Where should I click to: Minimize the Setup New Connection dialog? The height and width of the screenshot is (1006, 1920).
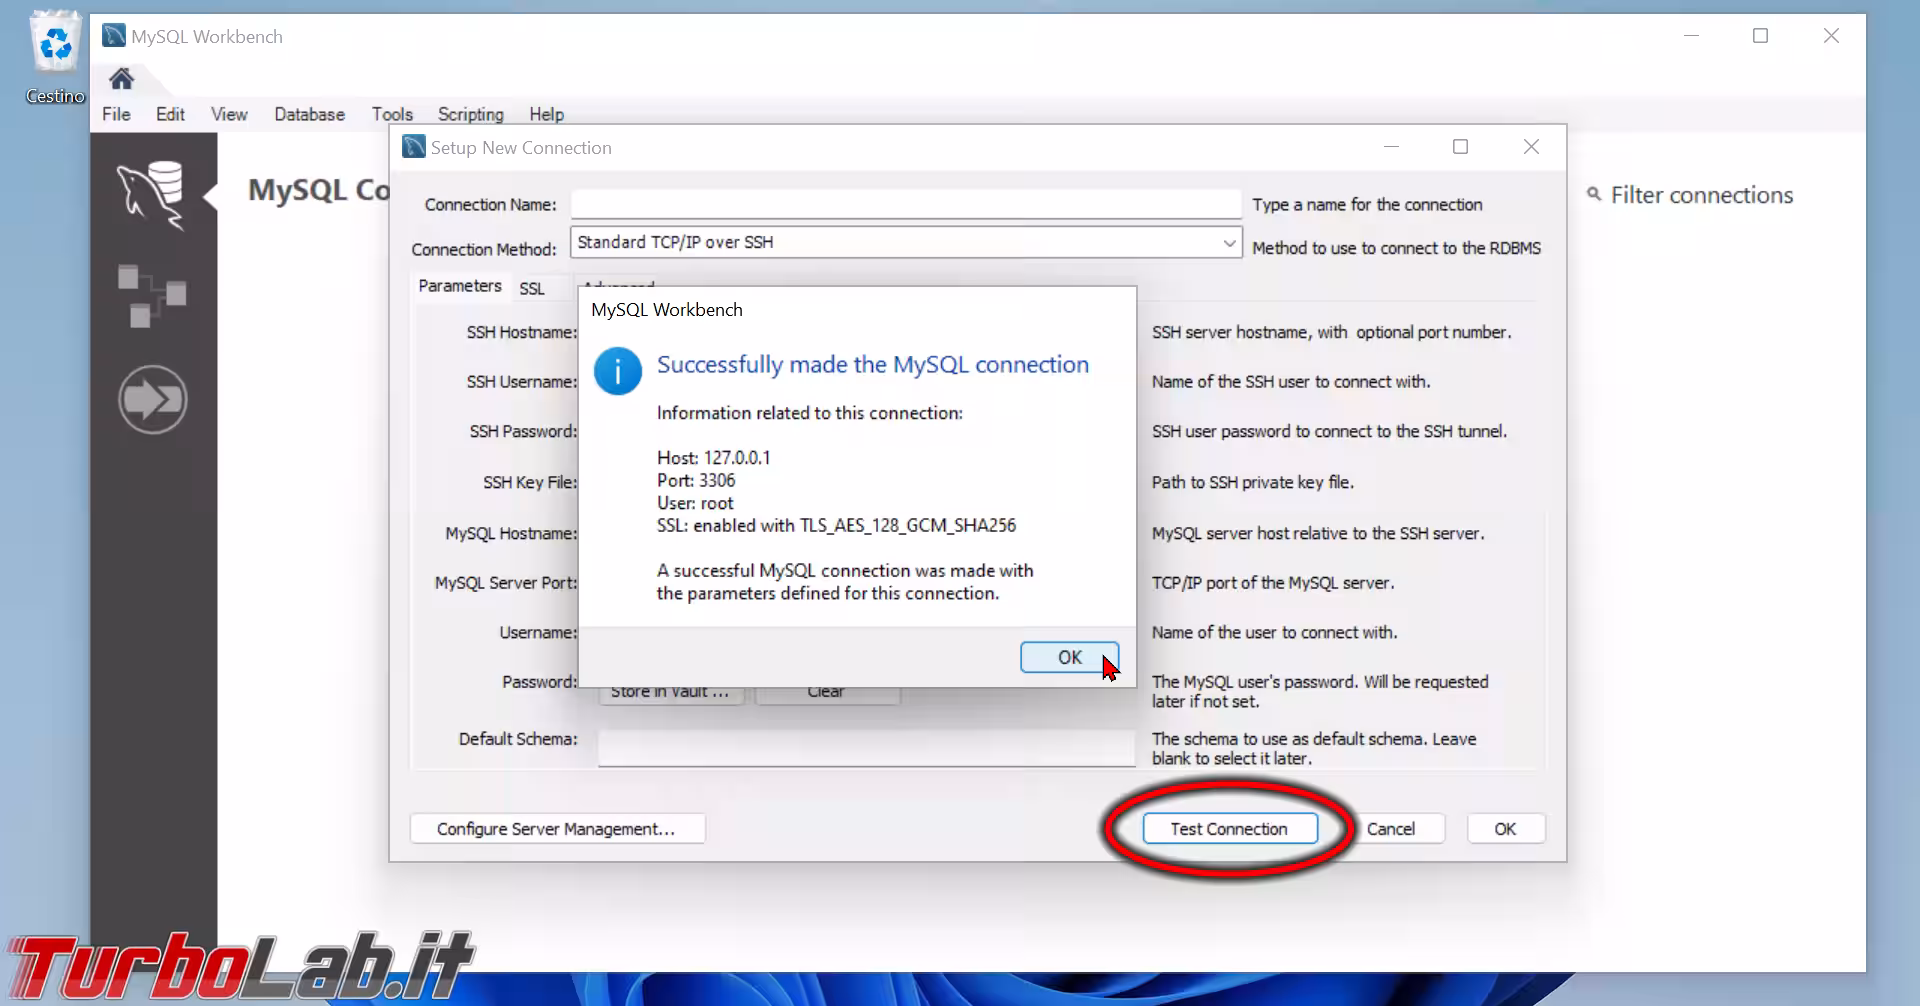[x=1390, y=147]
